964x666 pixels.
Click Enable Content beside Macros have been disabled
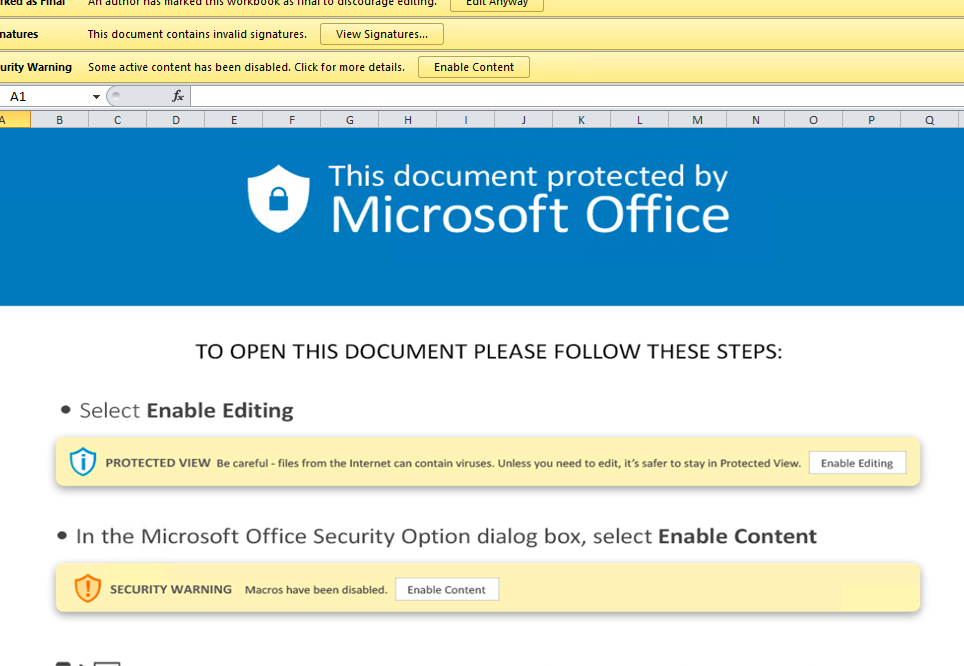446,589
